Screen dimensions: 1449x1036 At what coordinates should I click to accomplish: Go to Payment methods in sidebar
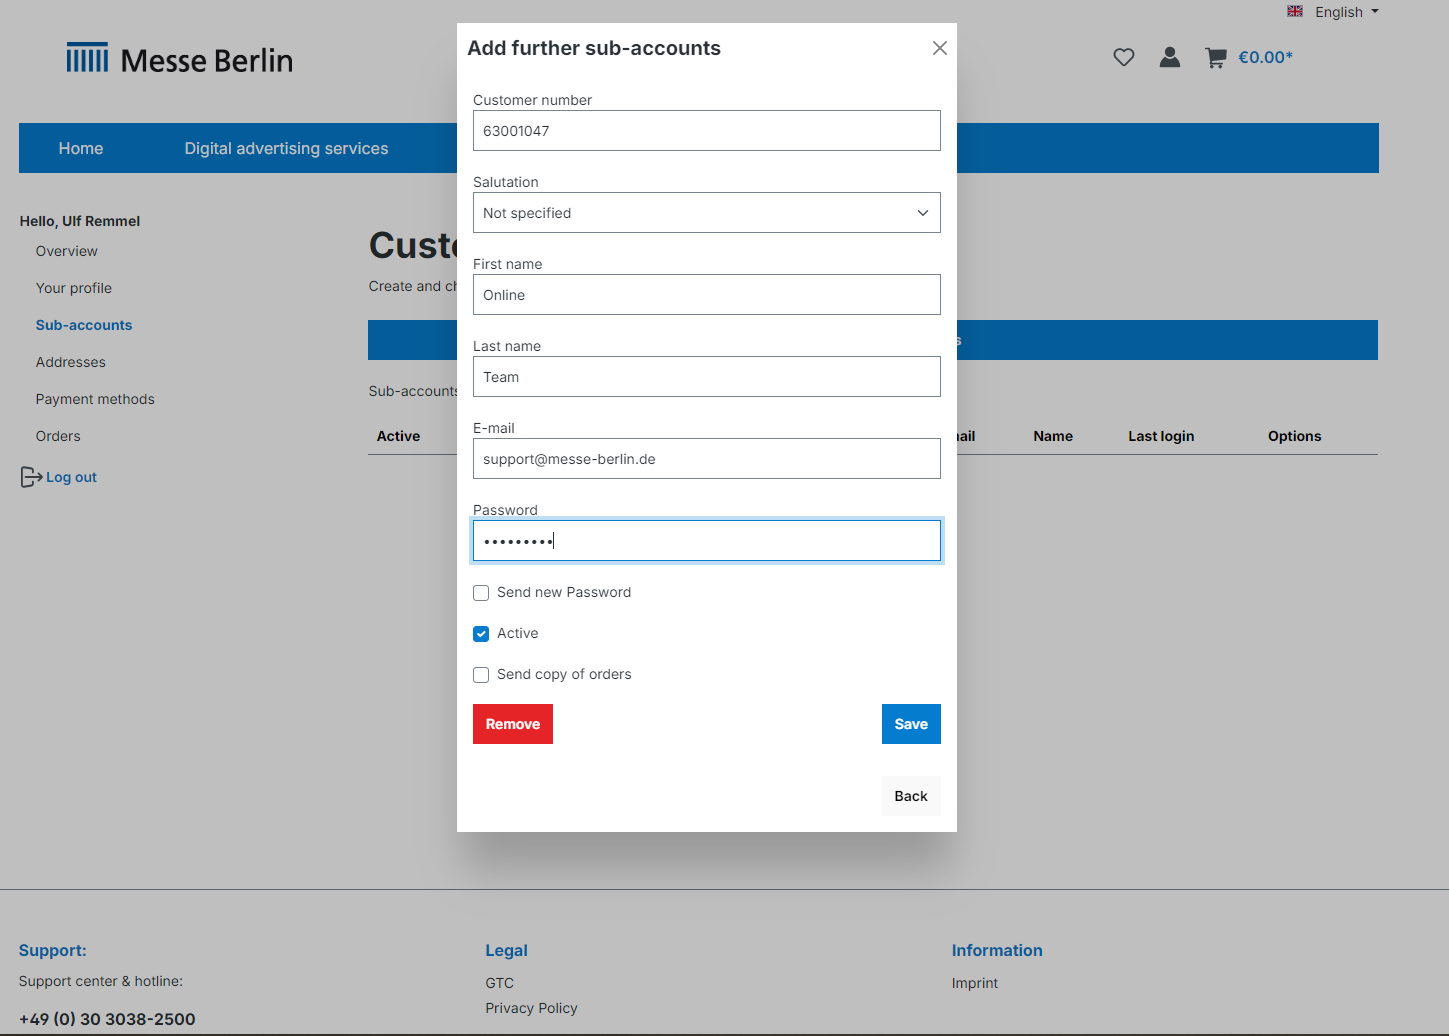pyautogui.click(x=95, y=399)
